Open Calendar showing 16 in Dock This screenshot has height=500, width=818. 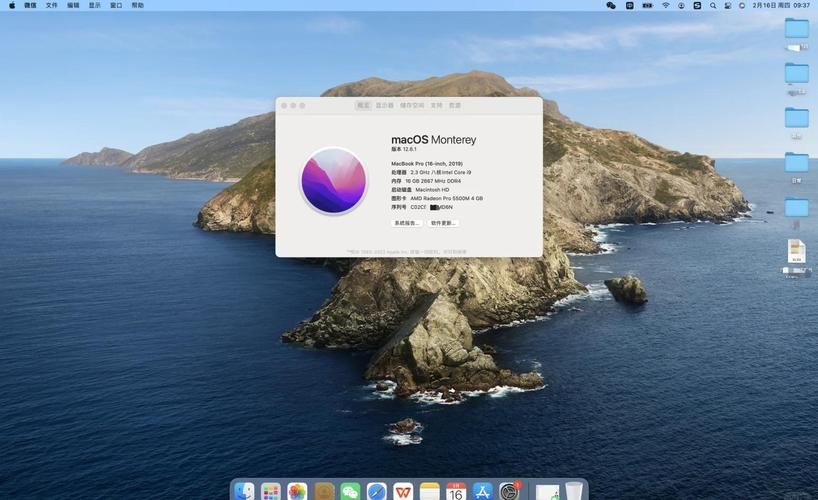click(x=456, y=491)
